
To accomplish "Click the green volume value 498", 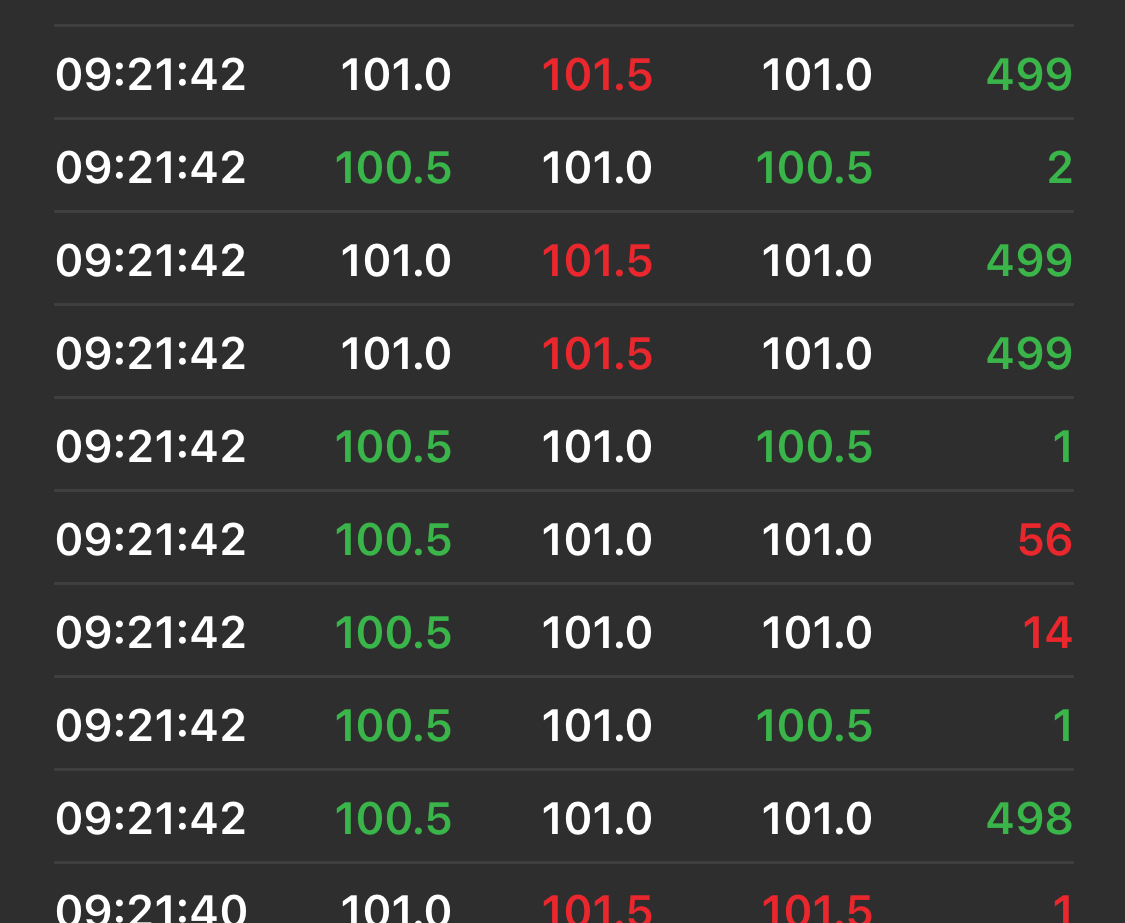I will click(x=1029, y=819).
